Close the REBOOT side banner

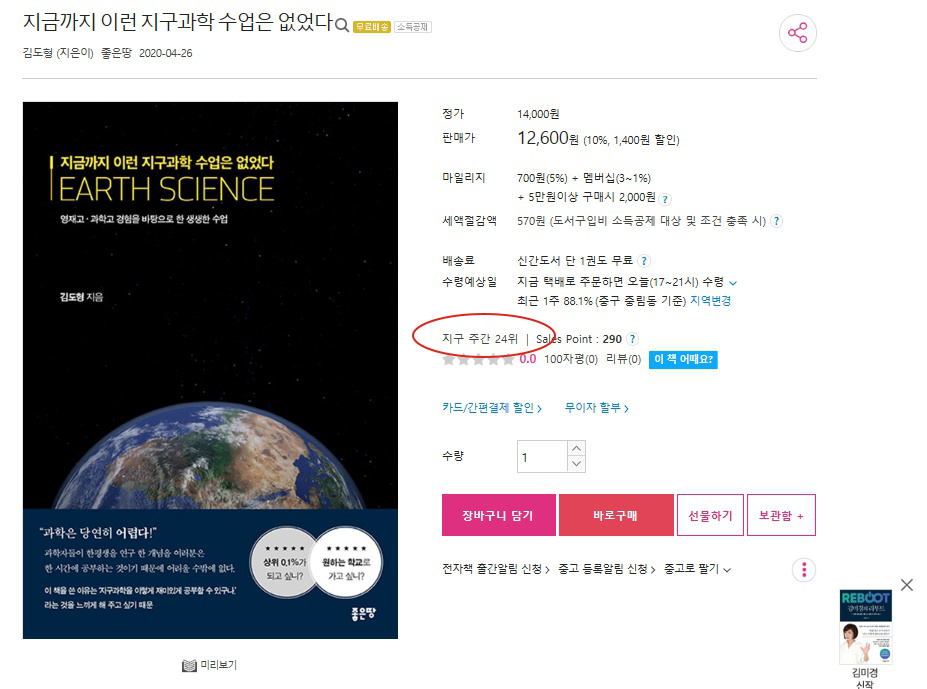tap(906, 585)
